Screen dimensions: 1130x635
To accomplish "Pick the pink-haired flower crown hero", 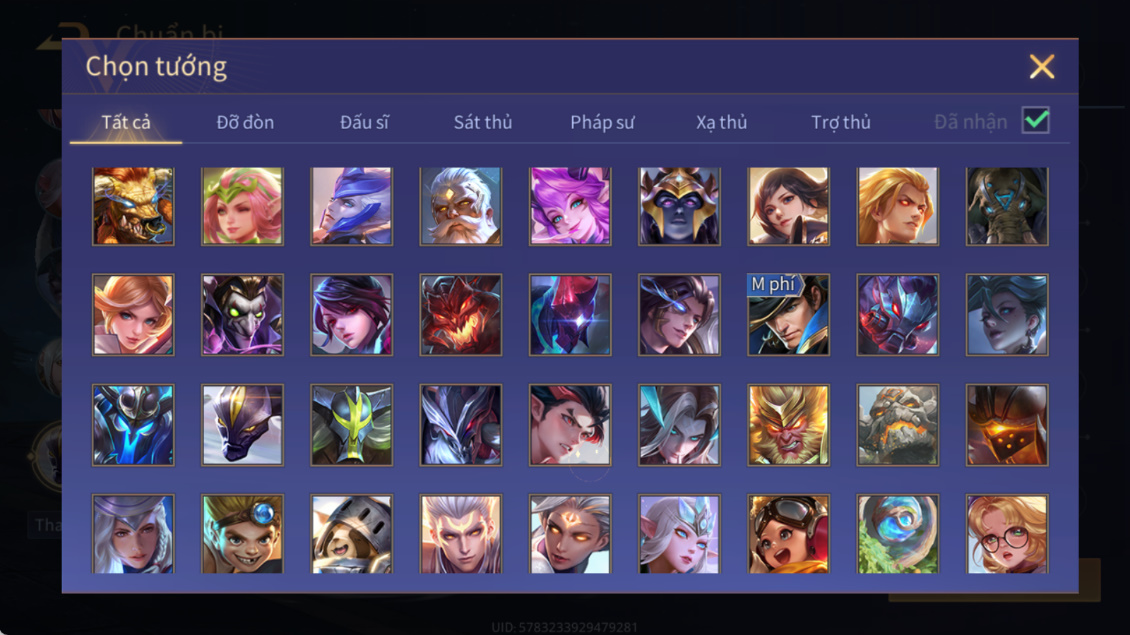I will click(x=242, y=206).
